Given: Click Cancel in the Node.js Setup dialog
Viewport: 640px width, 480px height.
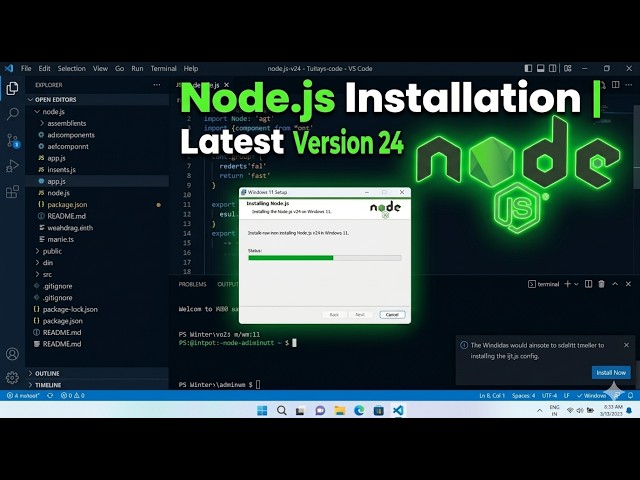Looking at the screenshot, I should (x=392, y=314).
